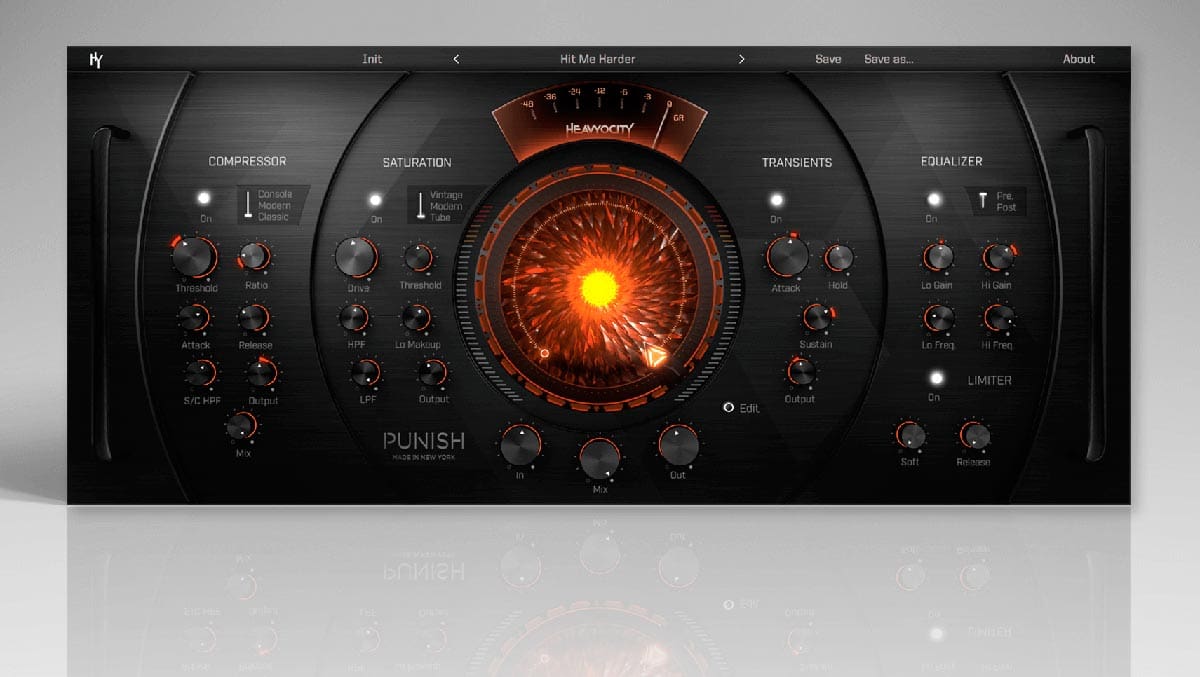The height and width of the screenshot is (677, 1200).
Task: Click the Transients Hold knob
Action: click(x=838, y=258)
